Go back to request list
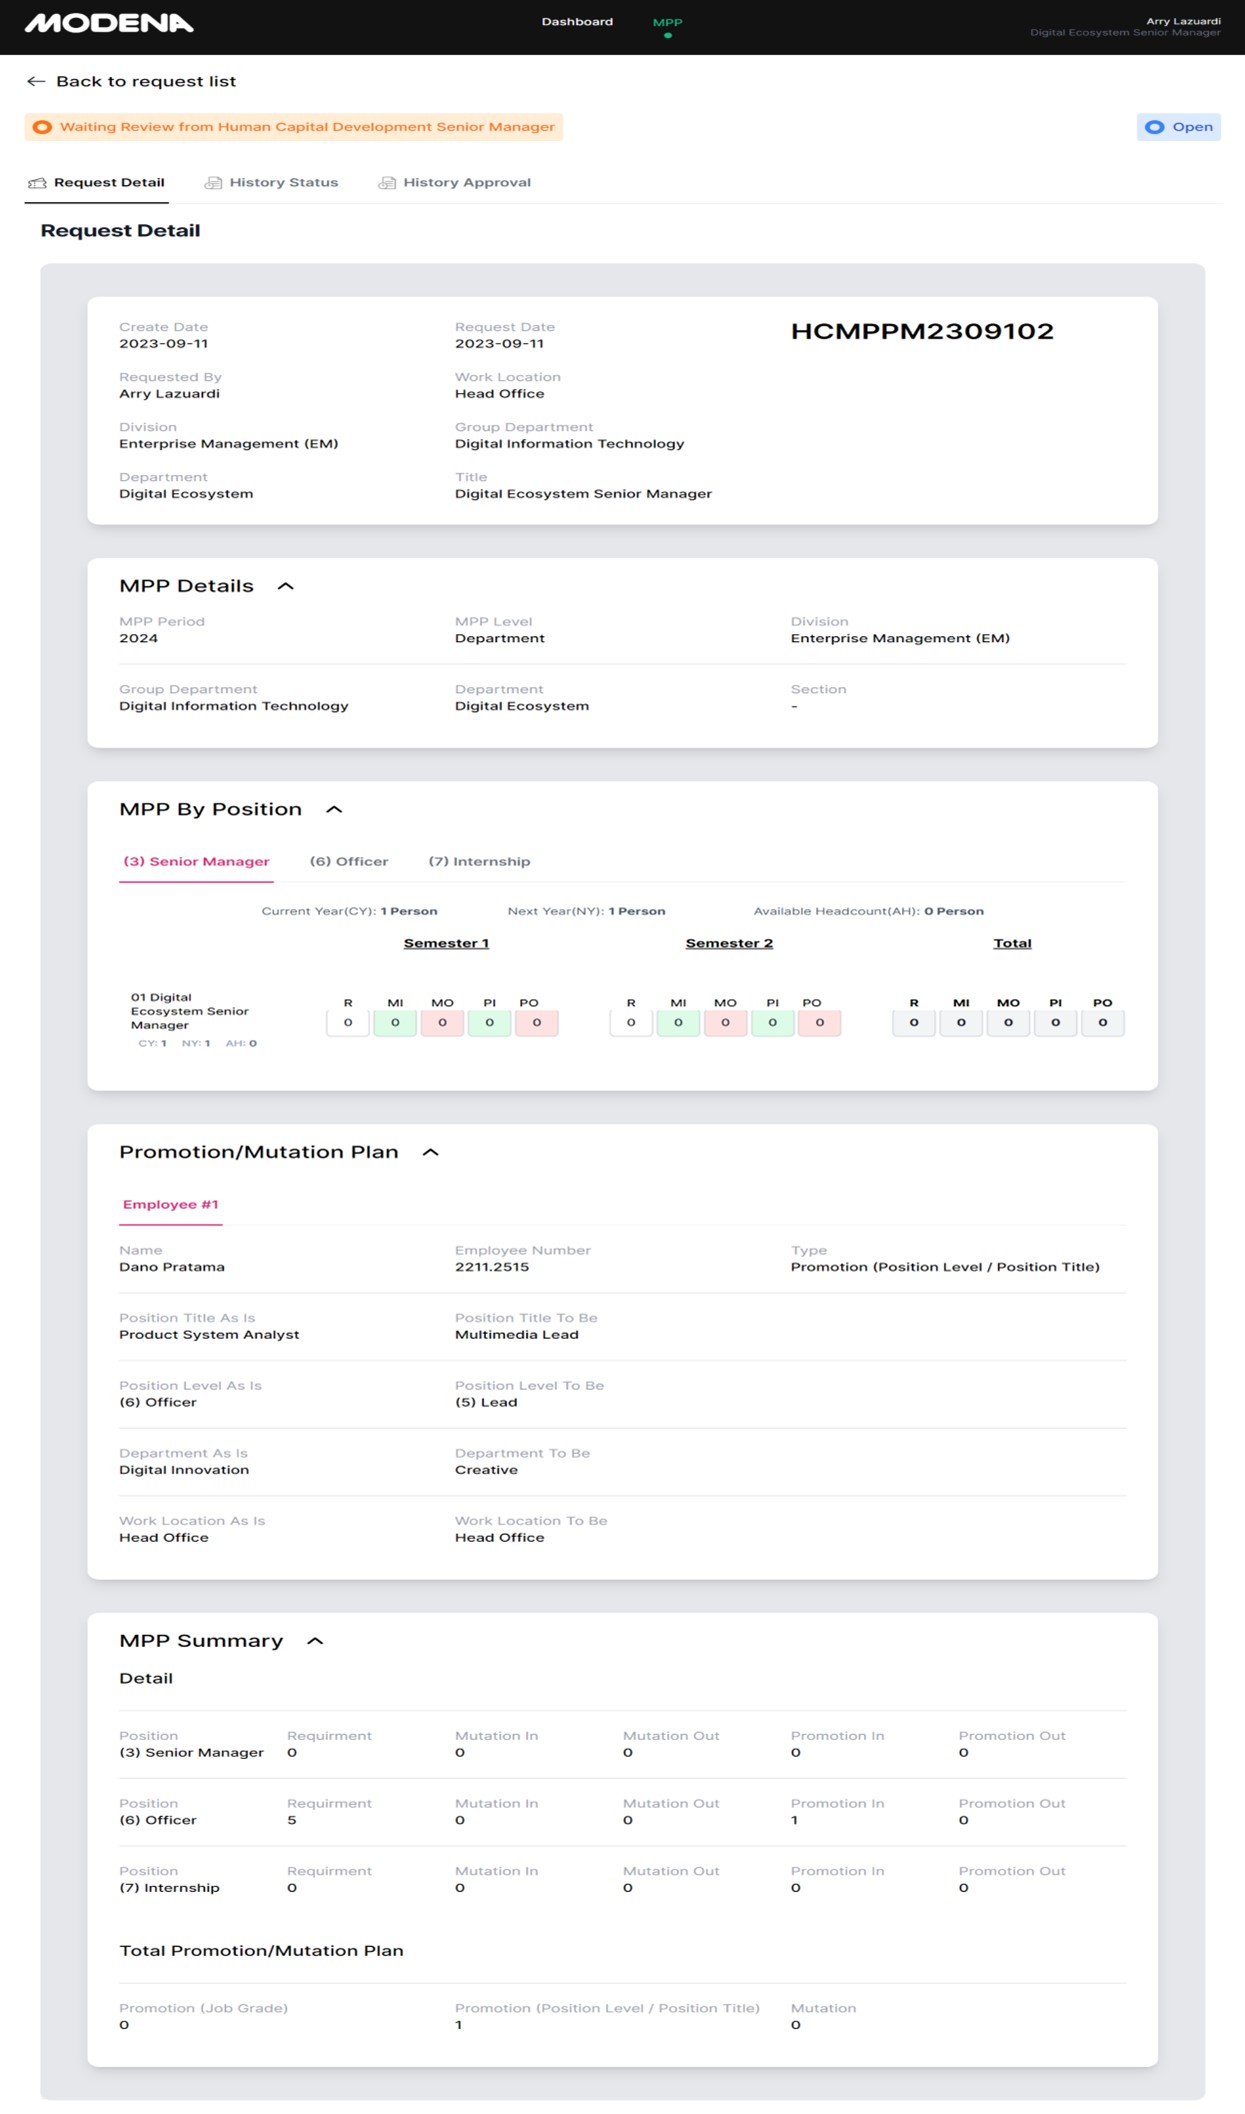 145,82
